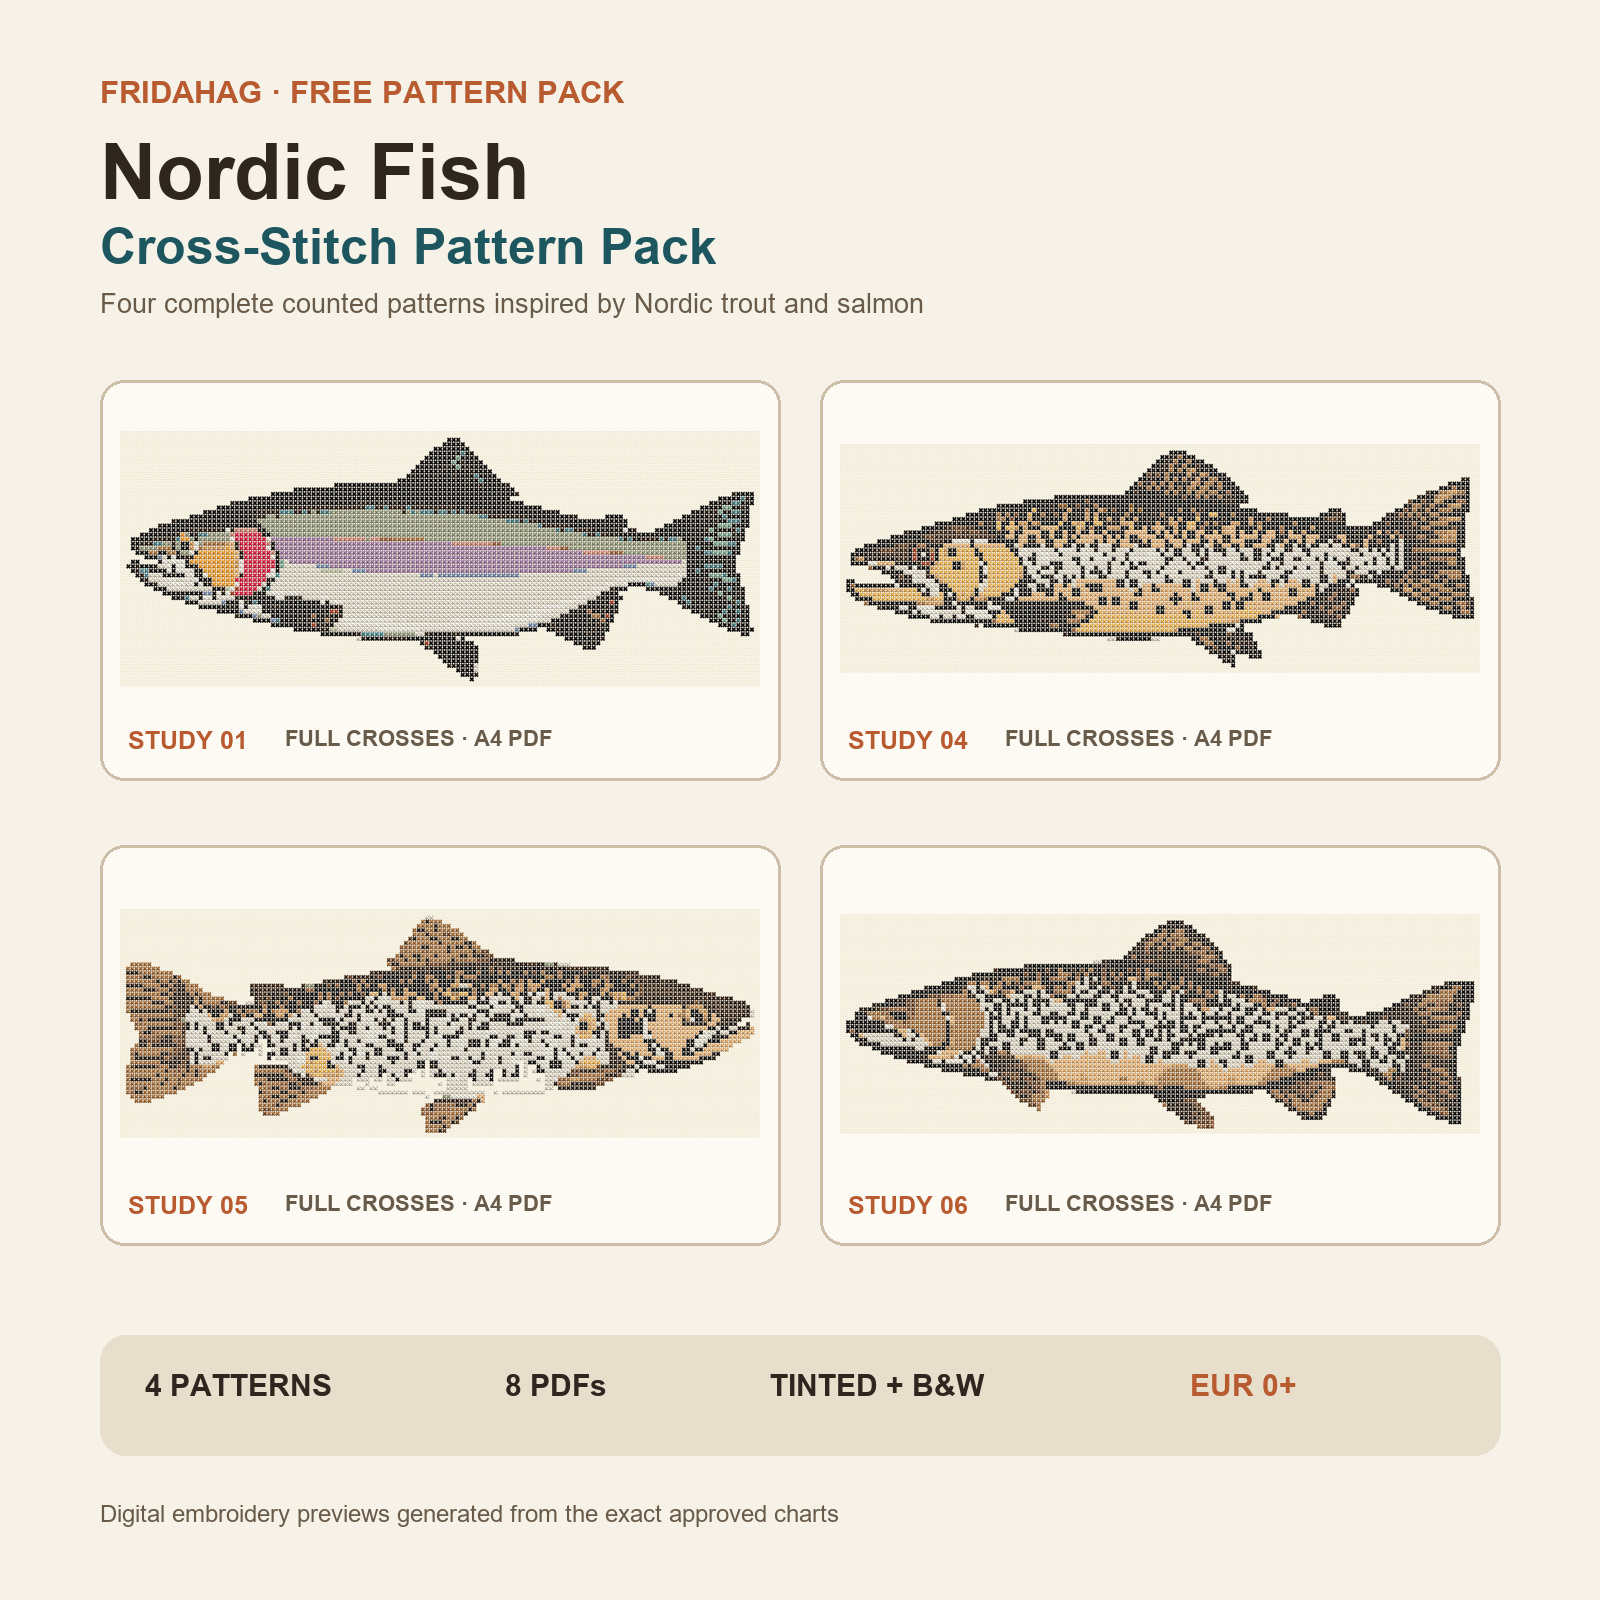The image size is (1600, 1600).
Task: Click the Cross-Stitch Pattern Pack subtitle
Action: click(408, 247)
